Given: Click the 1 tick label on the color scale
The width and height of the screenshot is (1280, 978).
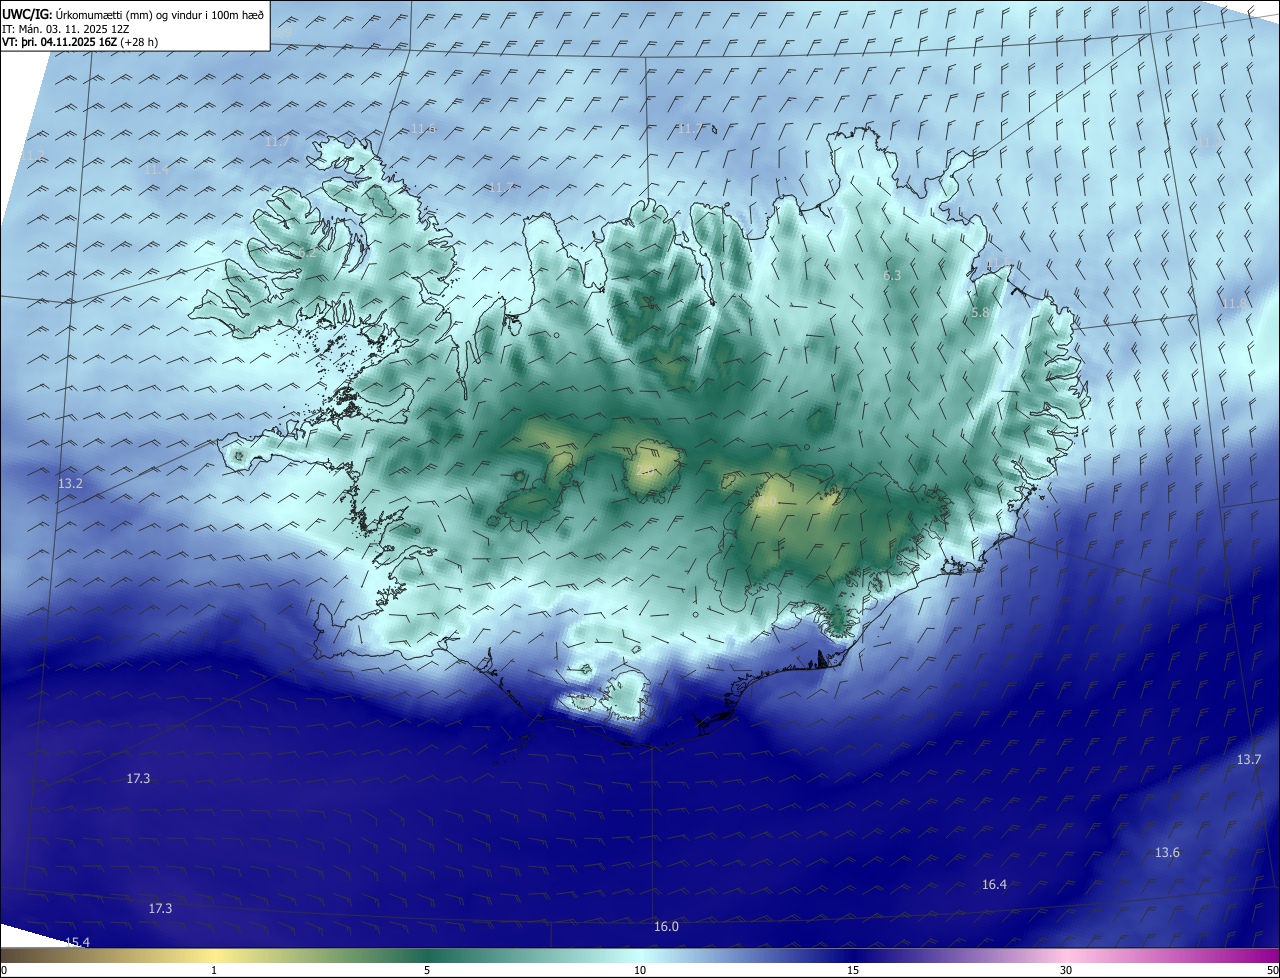Looking at the screenshot, I should click(x=214, y=970).
